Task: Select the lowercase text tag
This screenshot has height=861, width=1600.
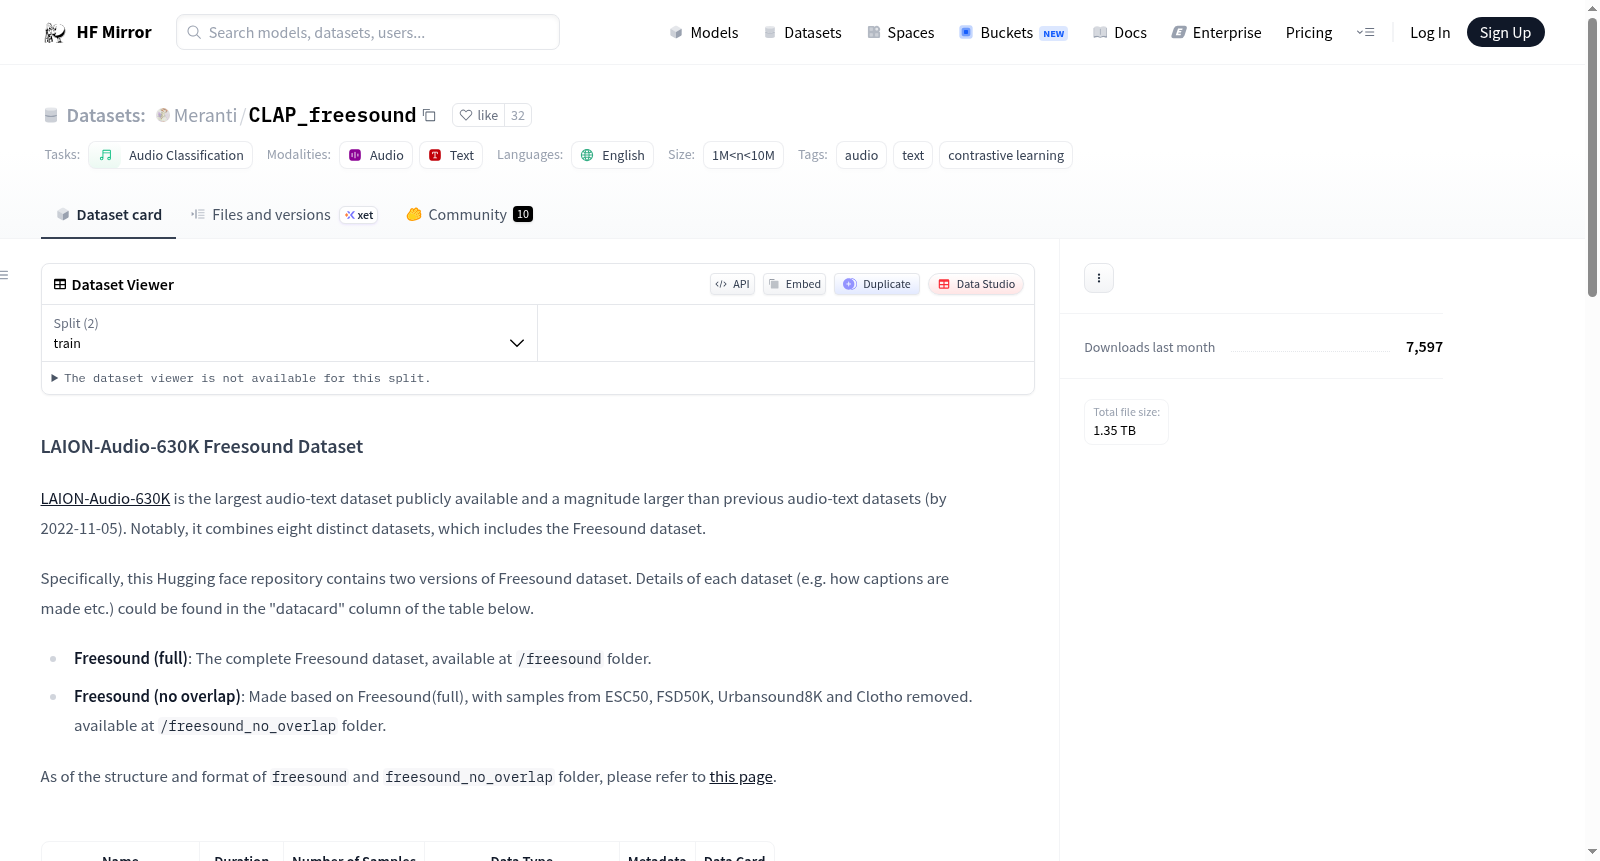Action: coord(913,155)
